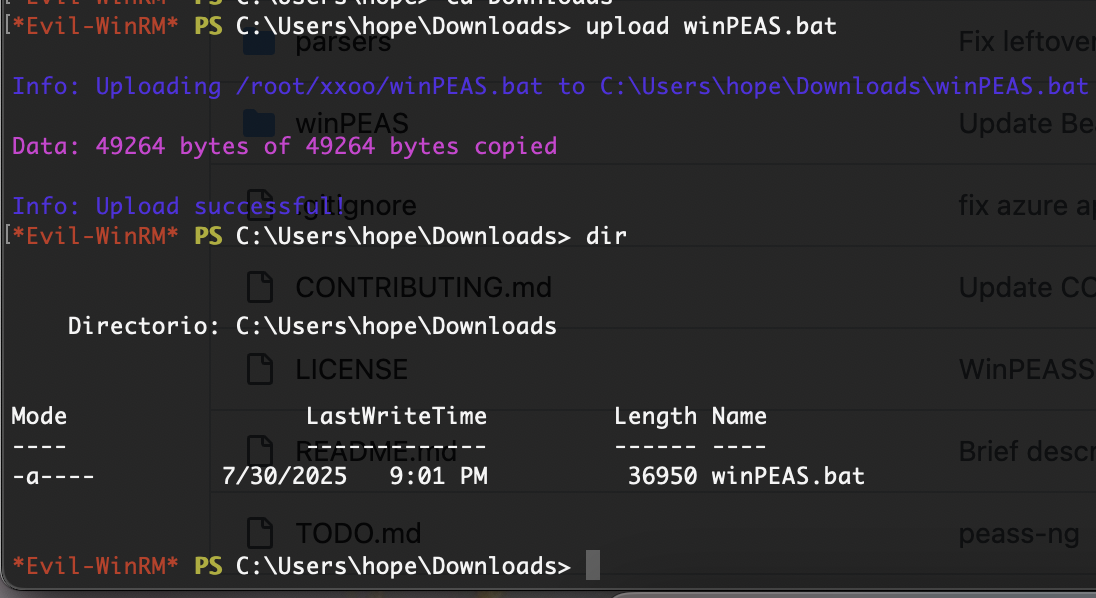Image resolution: width=1096 pixels, height=598 pixels.
Task: Click the 'Info: Uploading /root/xxoo/winPEAS.bat' line
Action: [550, 86]
